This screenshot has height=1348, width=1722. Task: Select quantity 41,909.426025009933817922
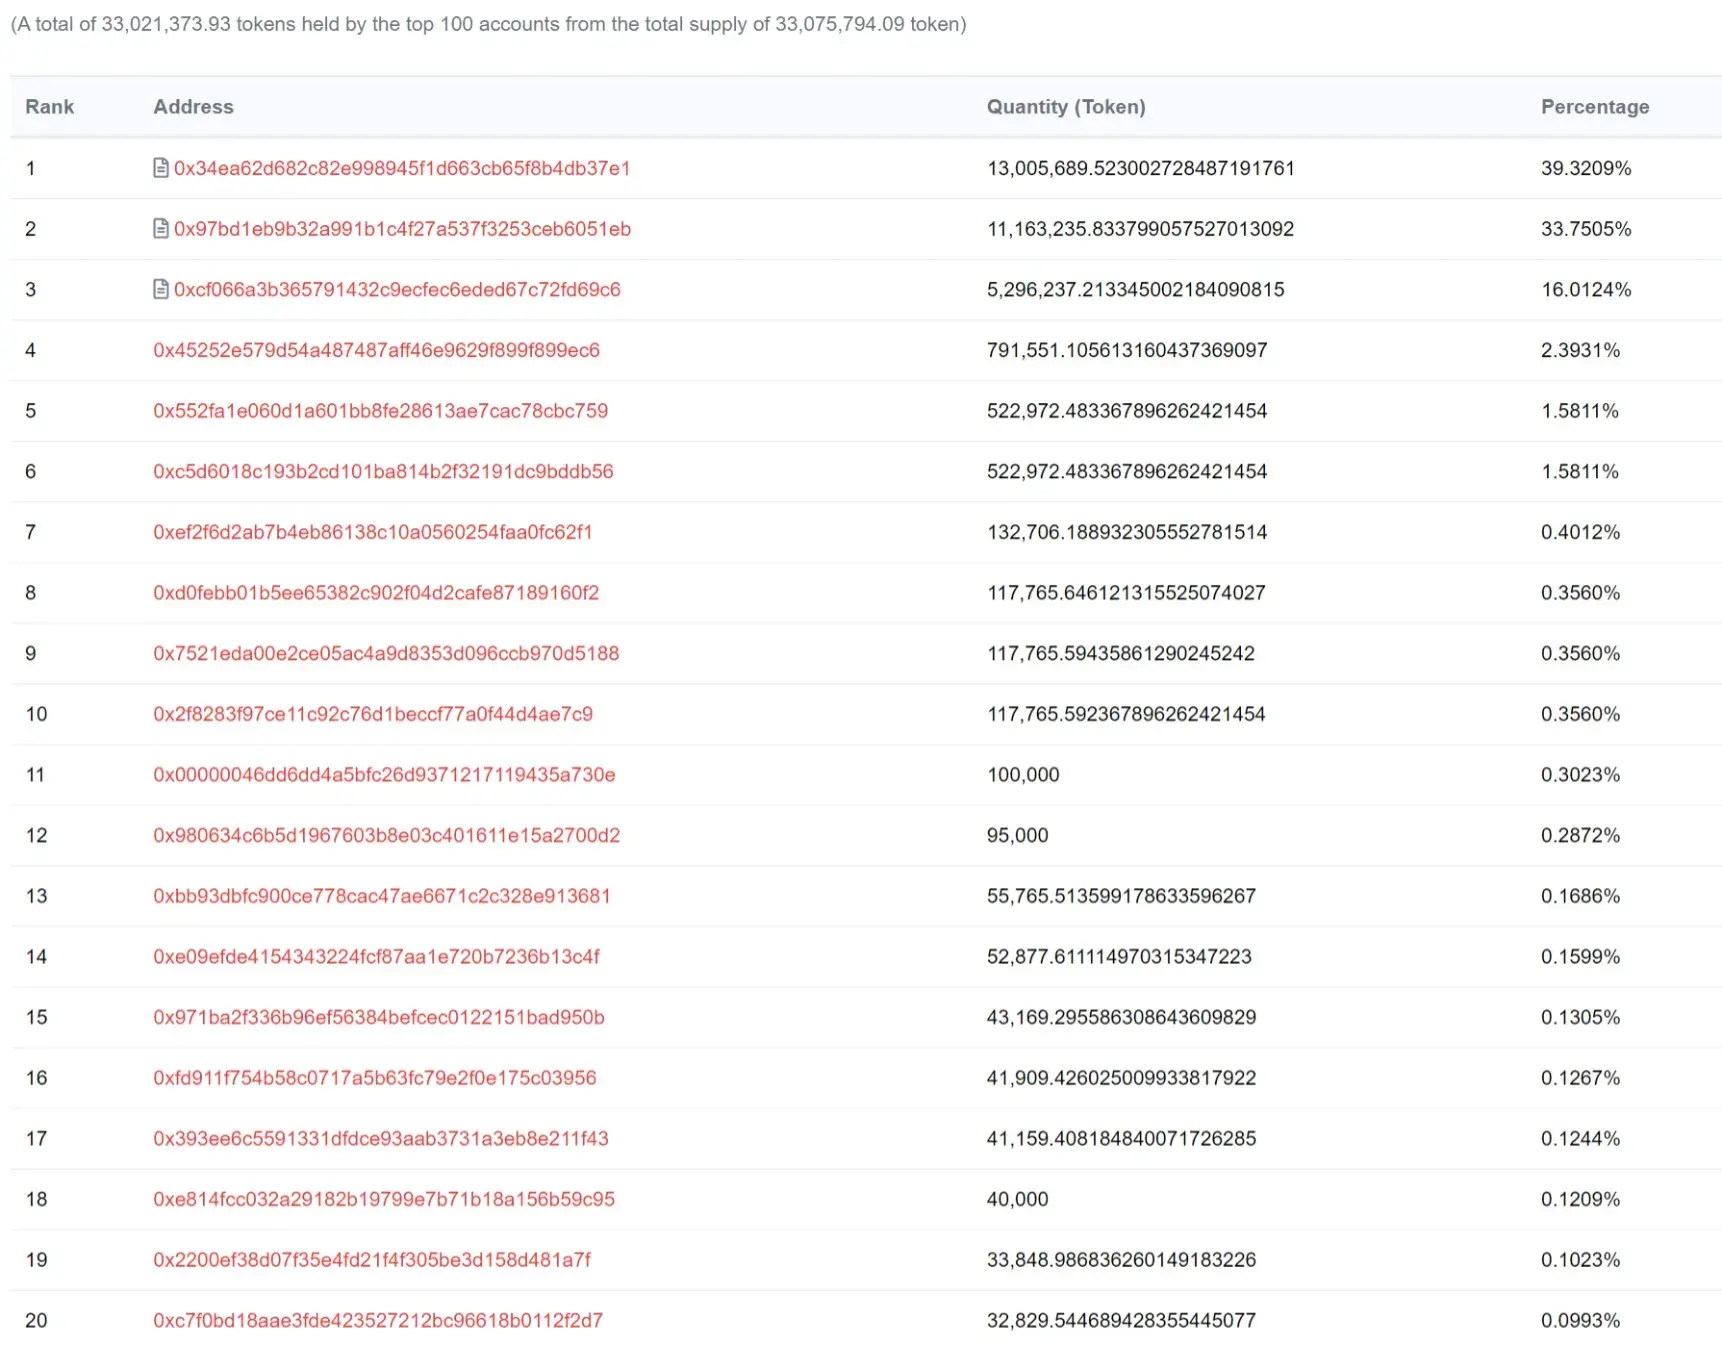click(1122, 1078)
